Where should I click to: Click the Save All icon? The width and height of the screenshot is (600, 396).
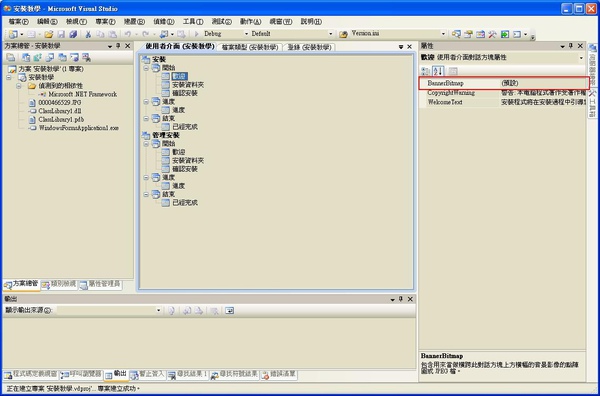tap(73, 34)
